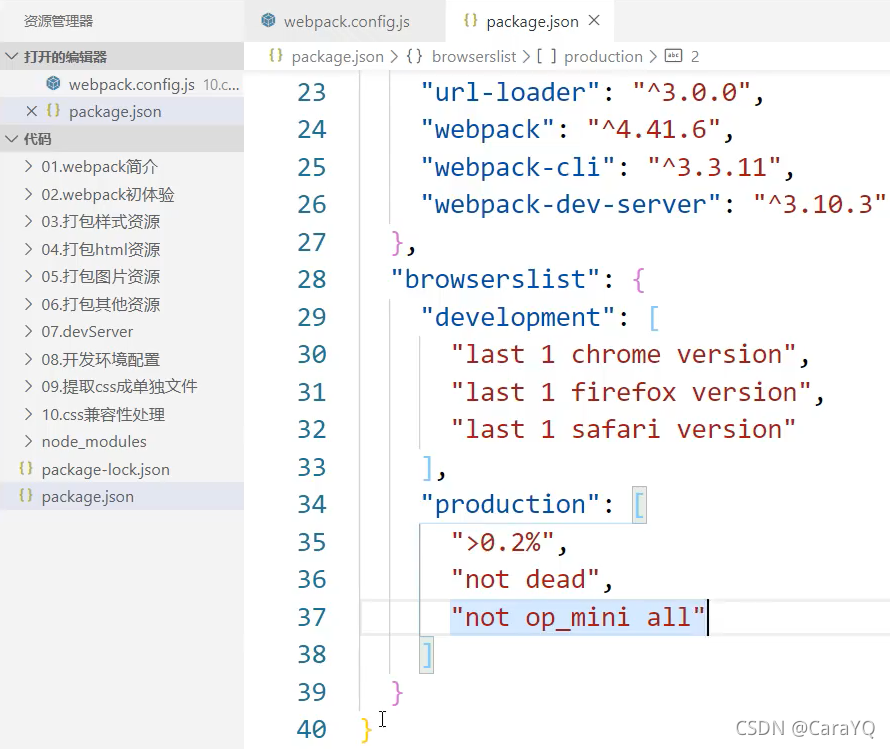Screen dimensions: 890x749
Task: Click "last 1 safari version" string
Action: pyautogui.click(x=623, y=430)
